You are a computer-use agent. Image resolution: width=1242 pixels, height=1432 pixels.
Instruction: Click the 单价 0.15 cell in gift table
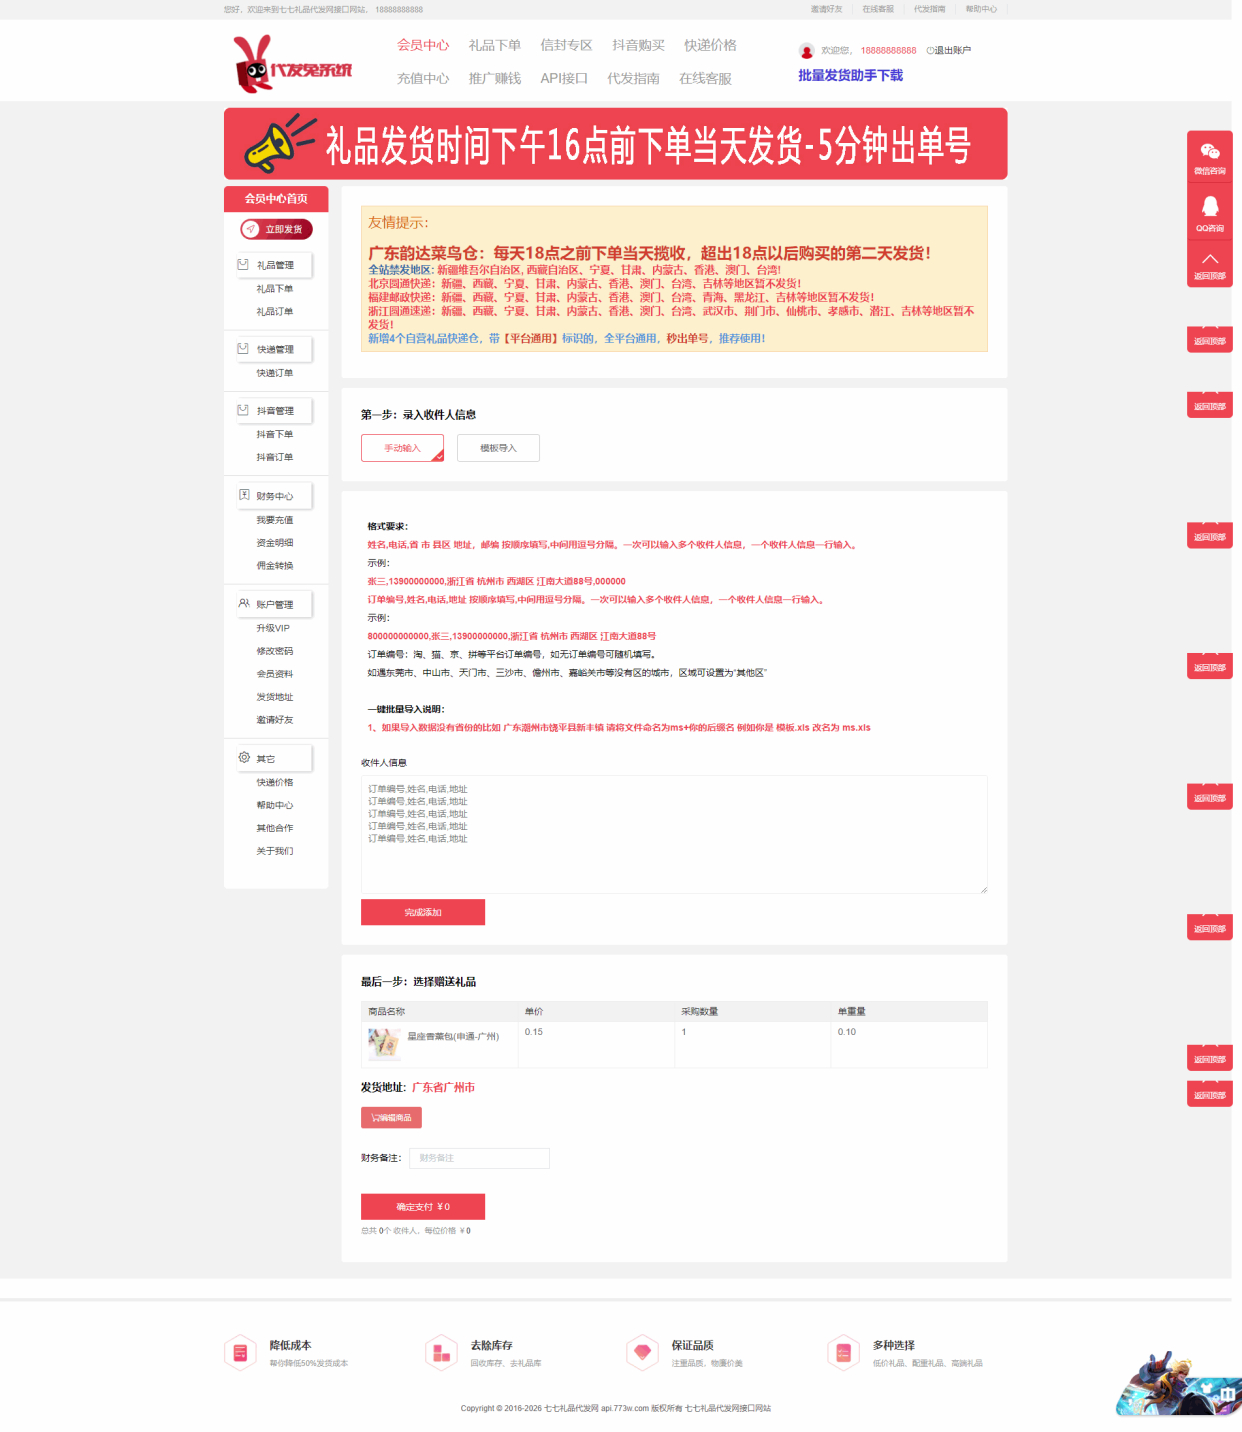coord(596,1044)
